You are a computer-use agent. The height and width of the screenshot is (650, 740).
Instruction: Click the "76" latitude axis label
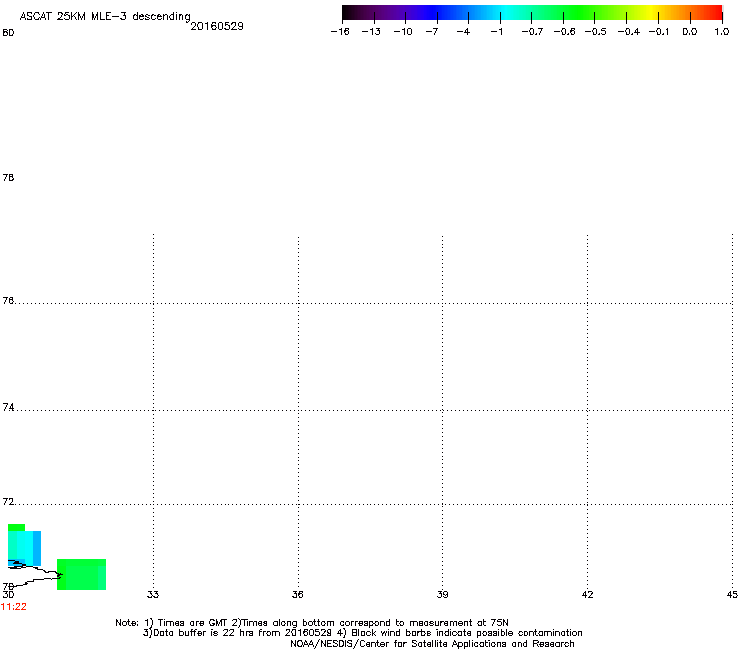tap(8, 301)
